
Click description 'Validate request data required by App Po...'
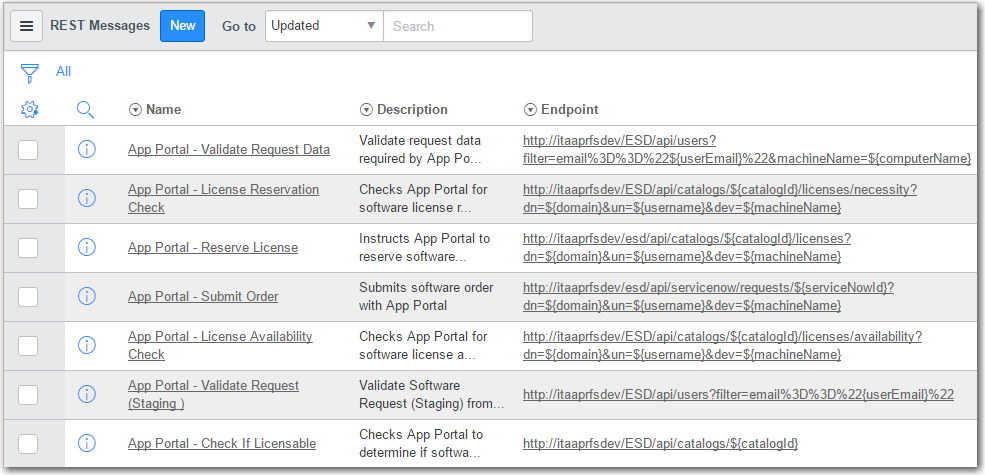420,150
